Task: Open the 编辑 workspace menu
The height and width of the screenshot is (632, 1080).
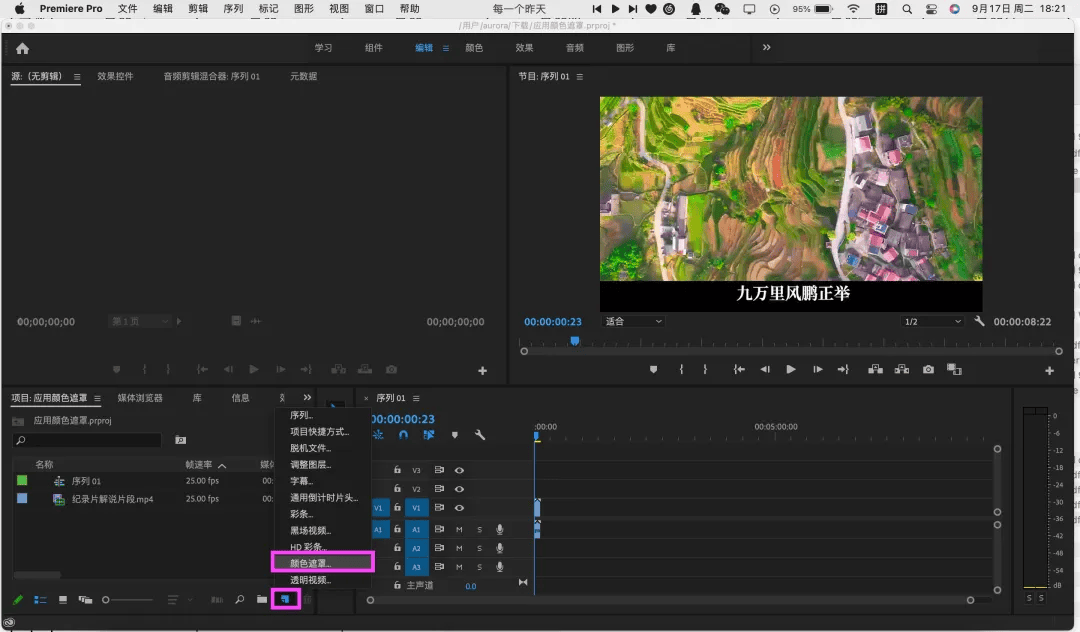Action: [446, 48]
